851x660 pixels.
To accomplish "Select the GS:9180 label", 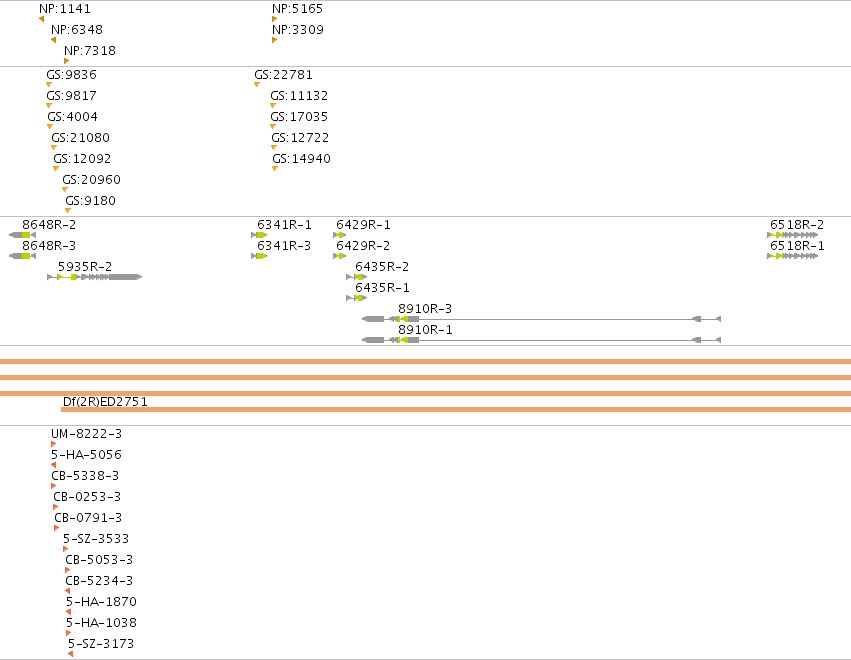I will (91, 200).
